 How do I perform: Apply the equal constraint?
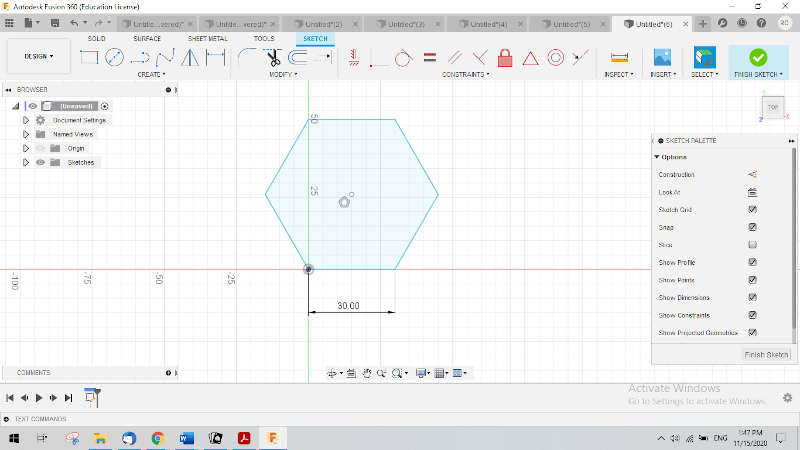430,57
